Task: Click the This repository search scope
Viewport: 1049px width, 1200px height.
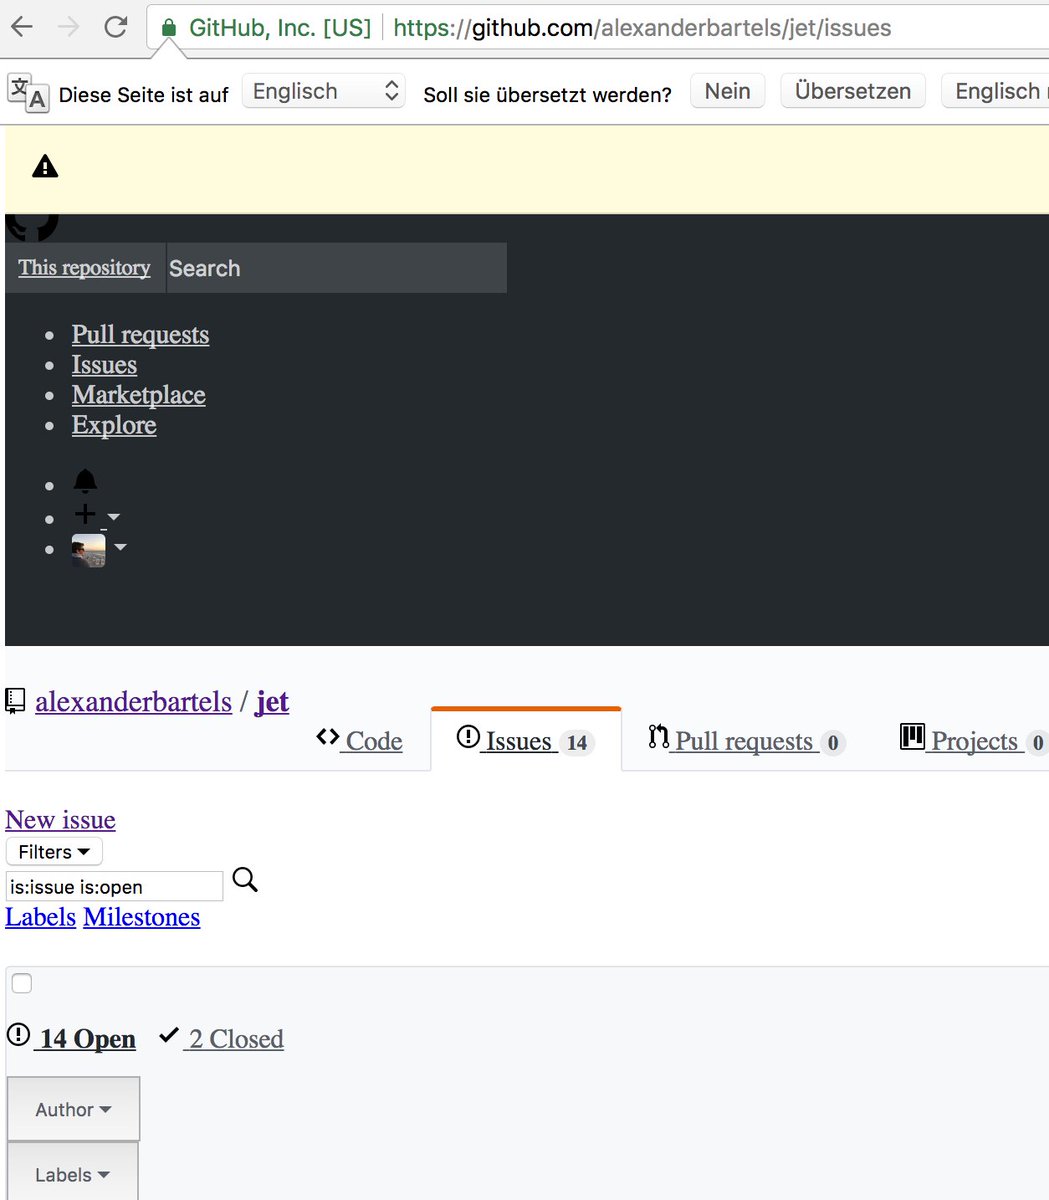Action: [85, 268]
